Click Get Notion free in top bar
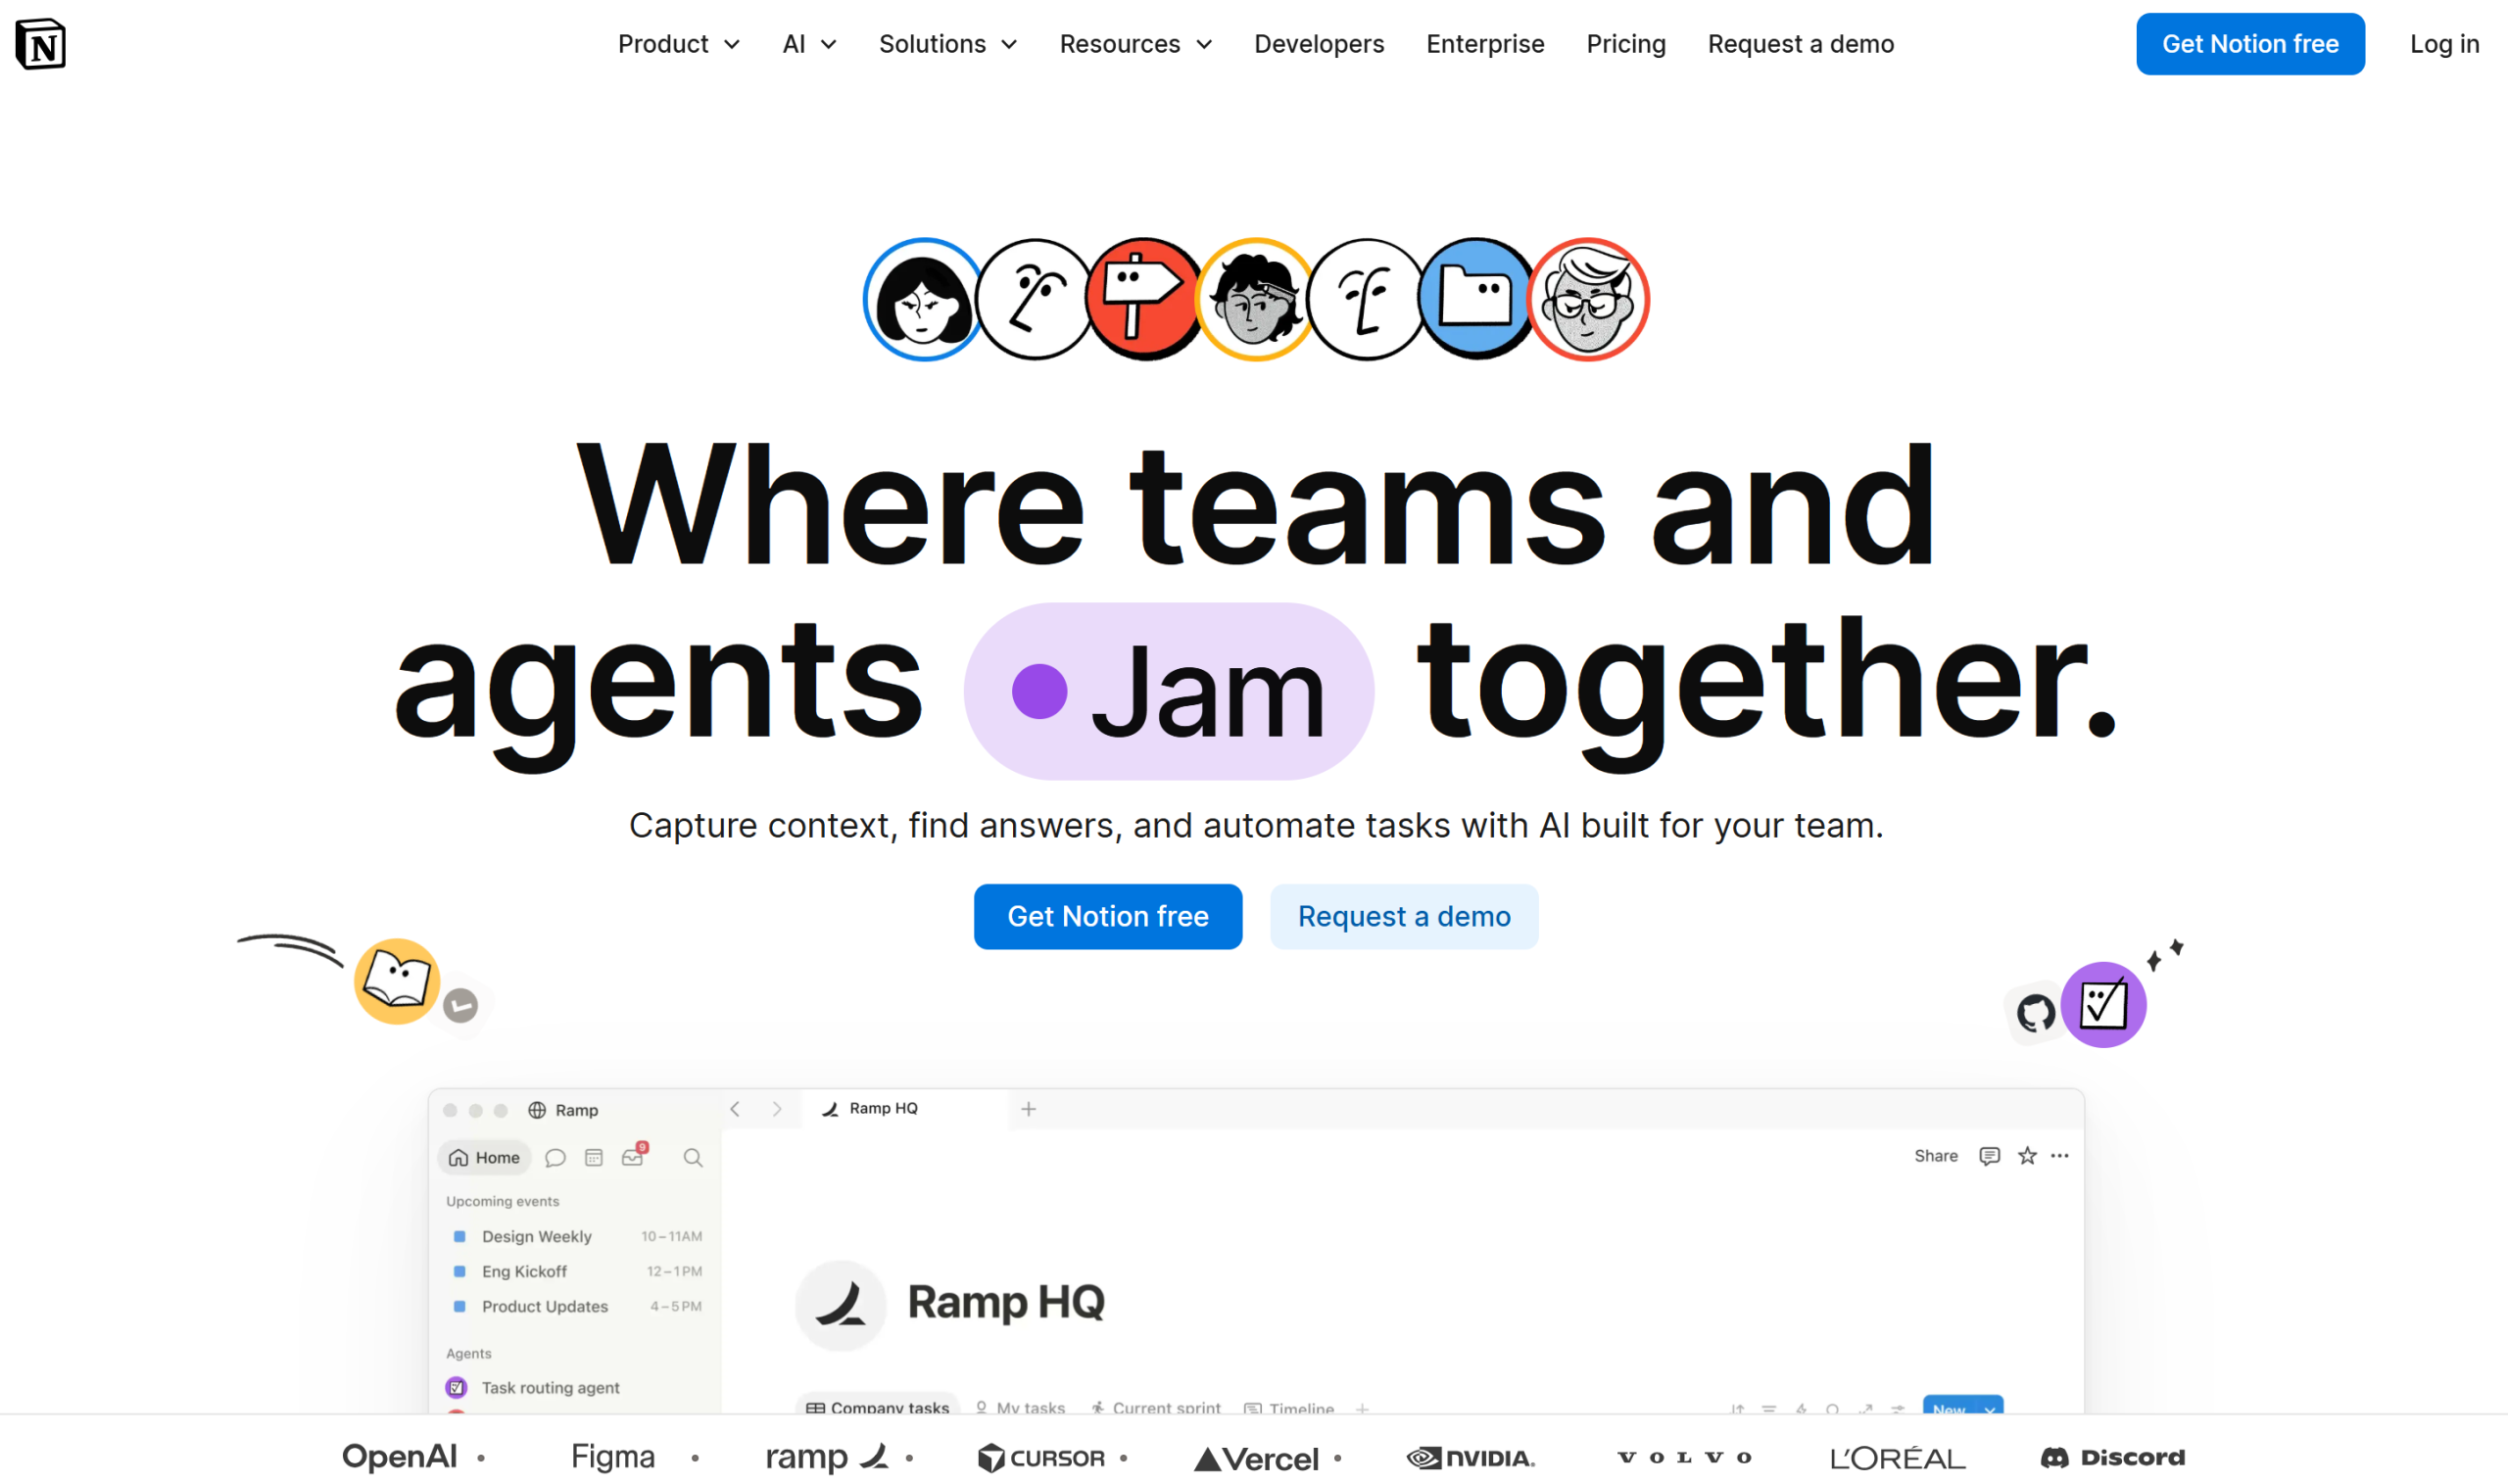 [x=2250, y=44]
